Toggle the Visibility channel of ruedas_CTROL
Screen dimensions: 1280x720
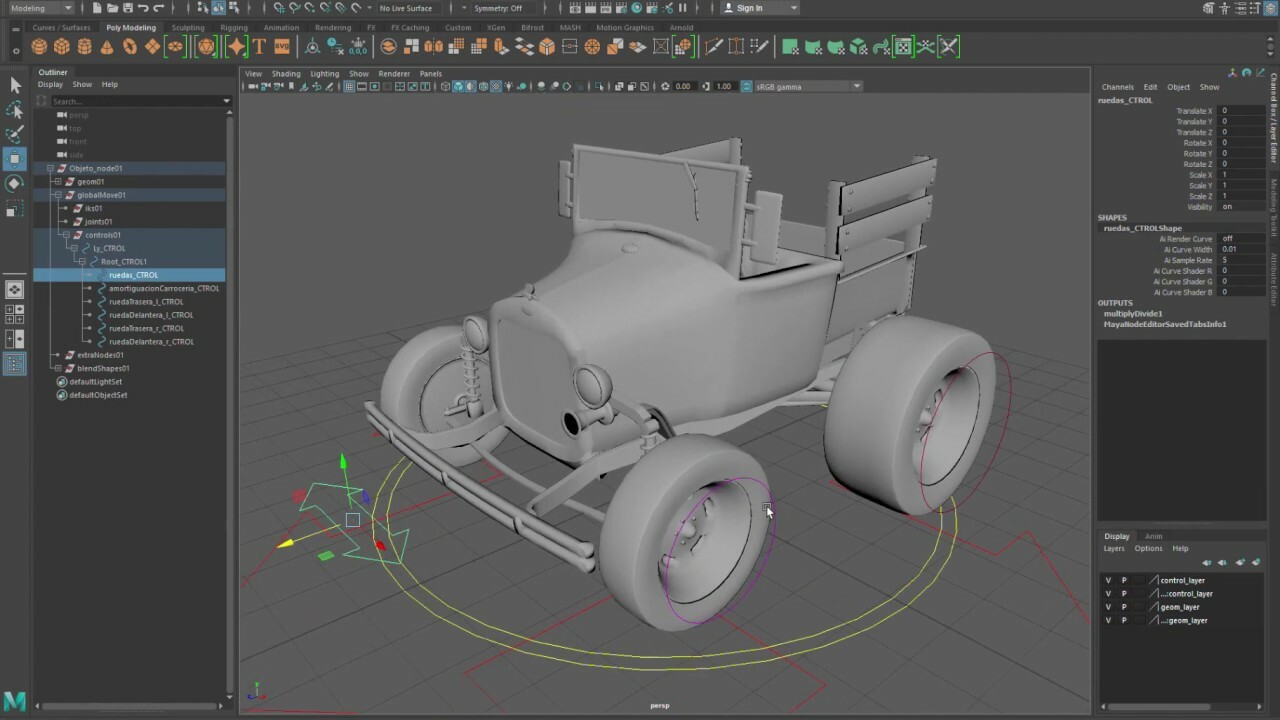(1229, 207)
